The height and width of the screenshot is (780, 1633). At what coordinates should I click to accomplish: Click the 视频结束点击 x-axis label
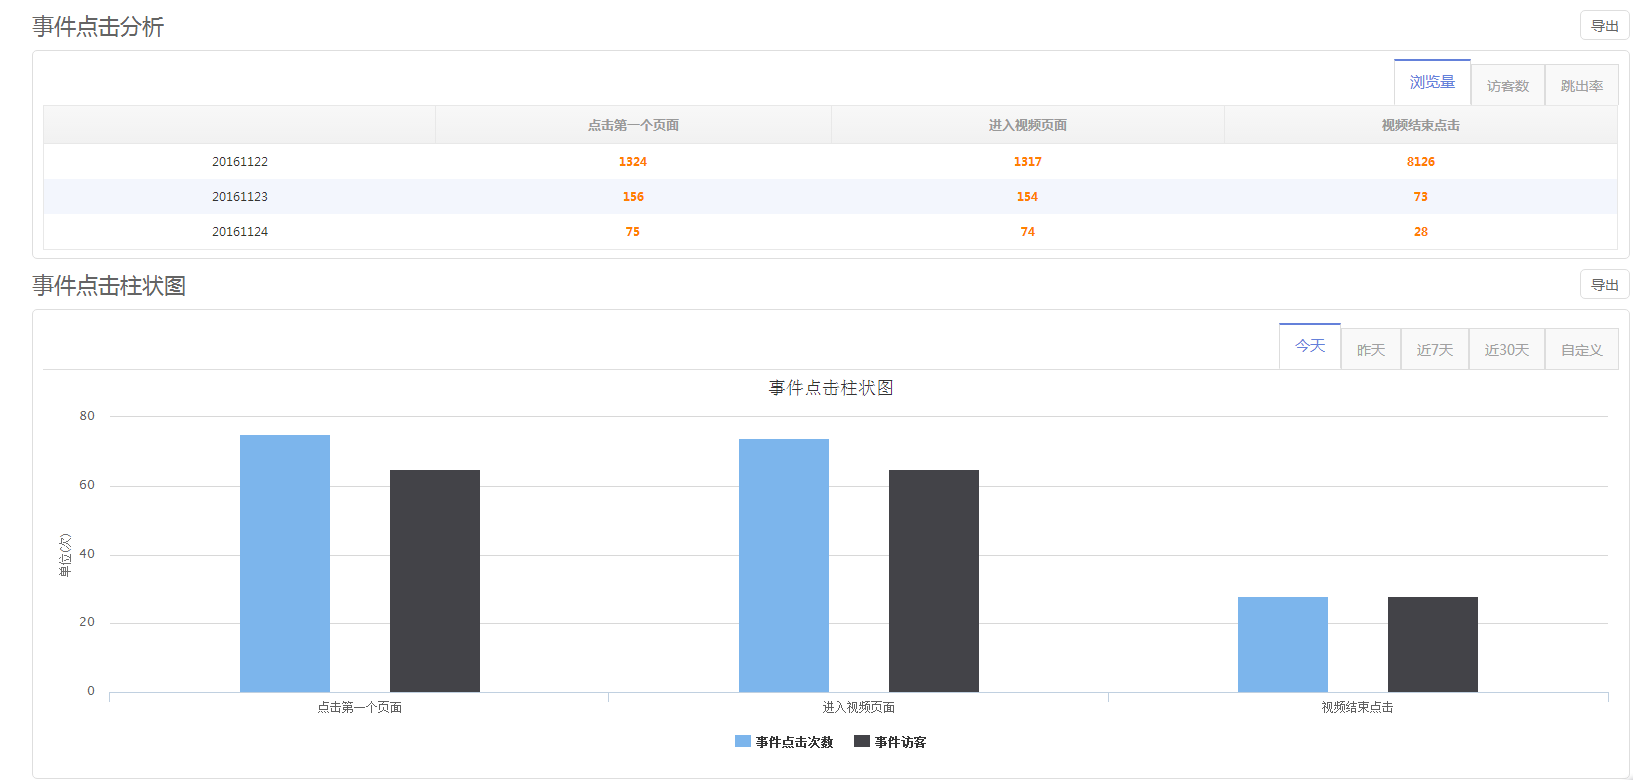pos(1357,707)
